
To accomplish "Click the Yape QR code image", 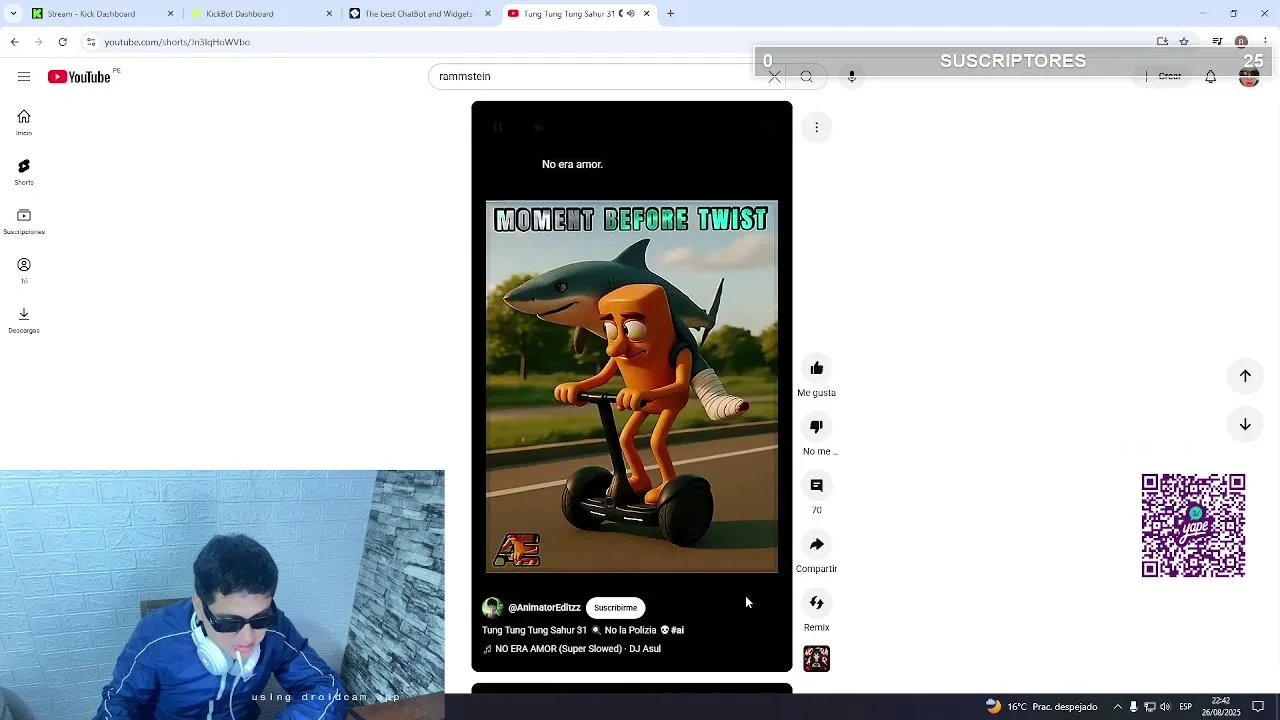I will coord(1193,526).
